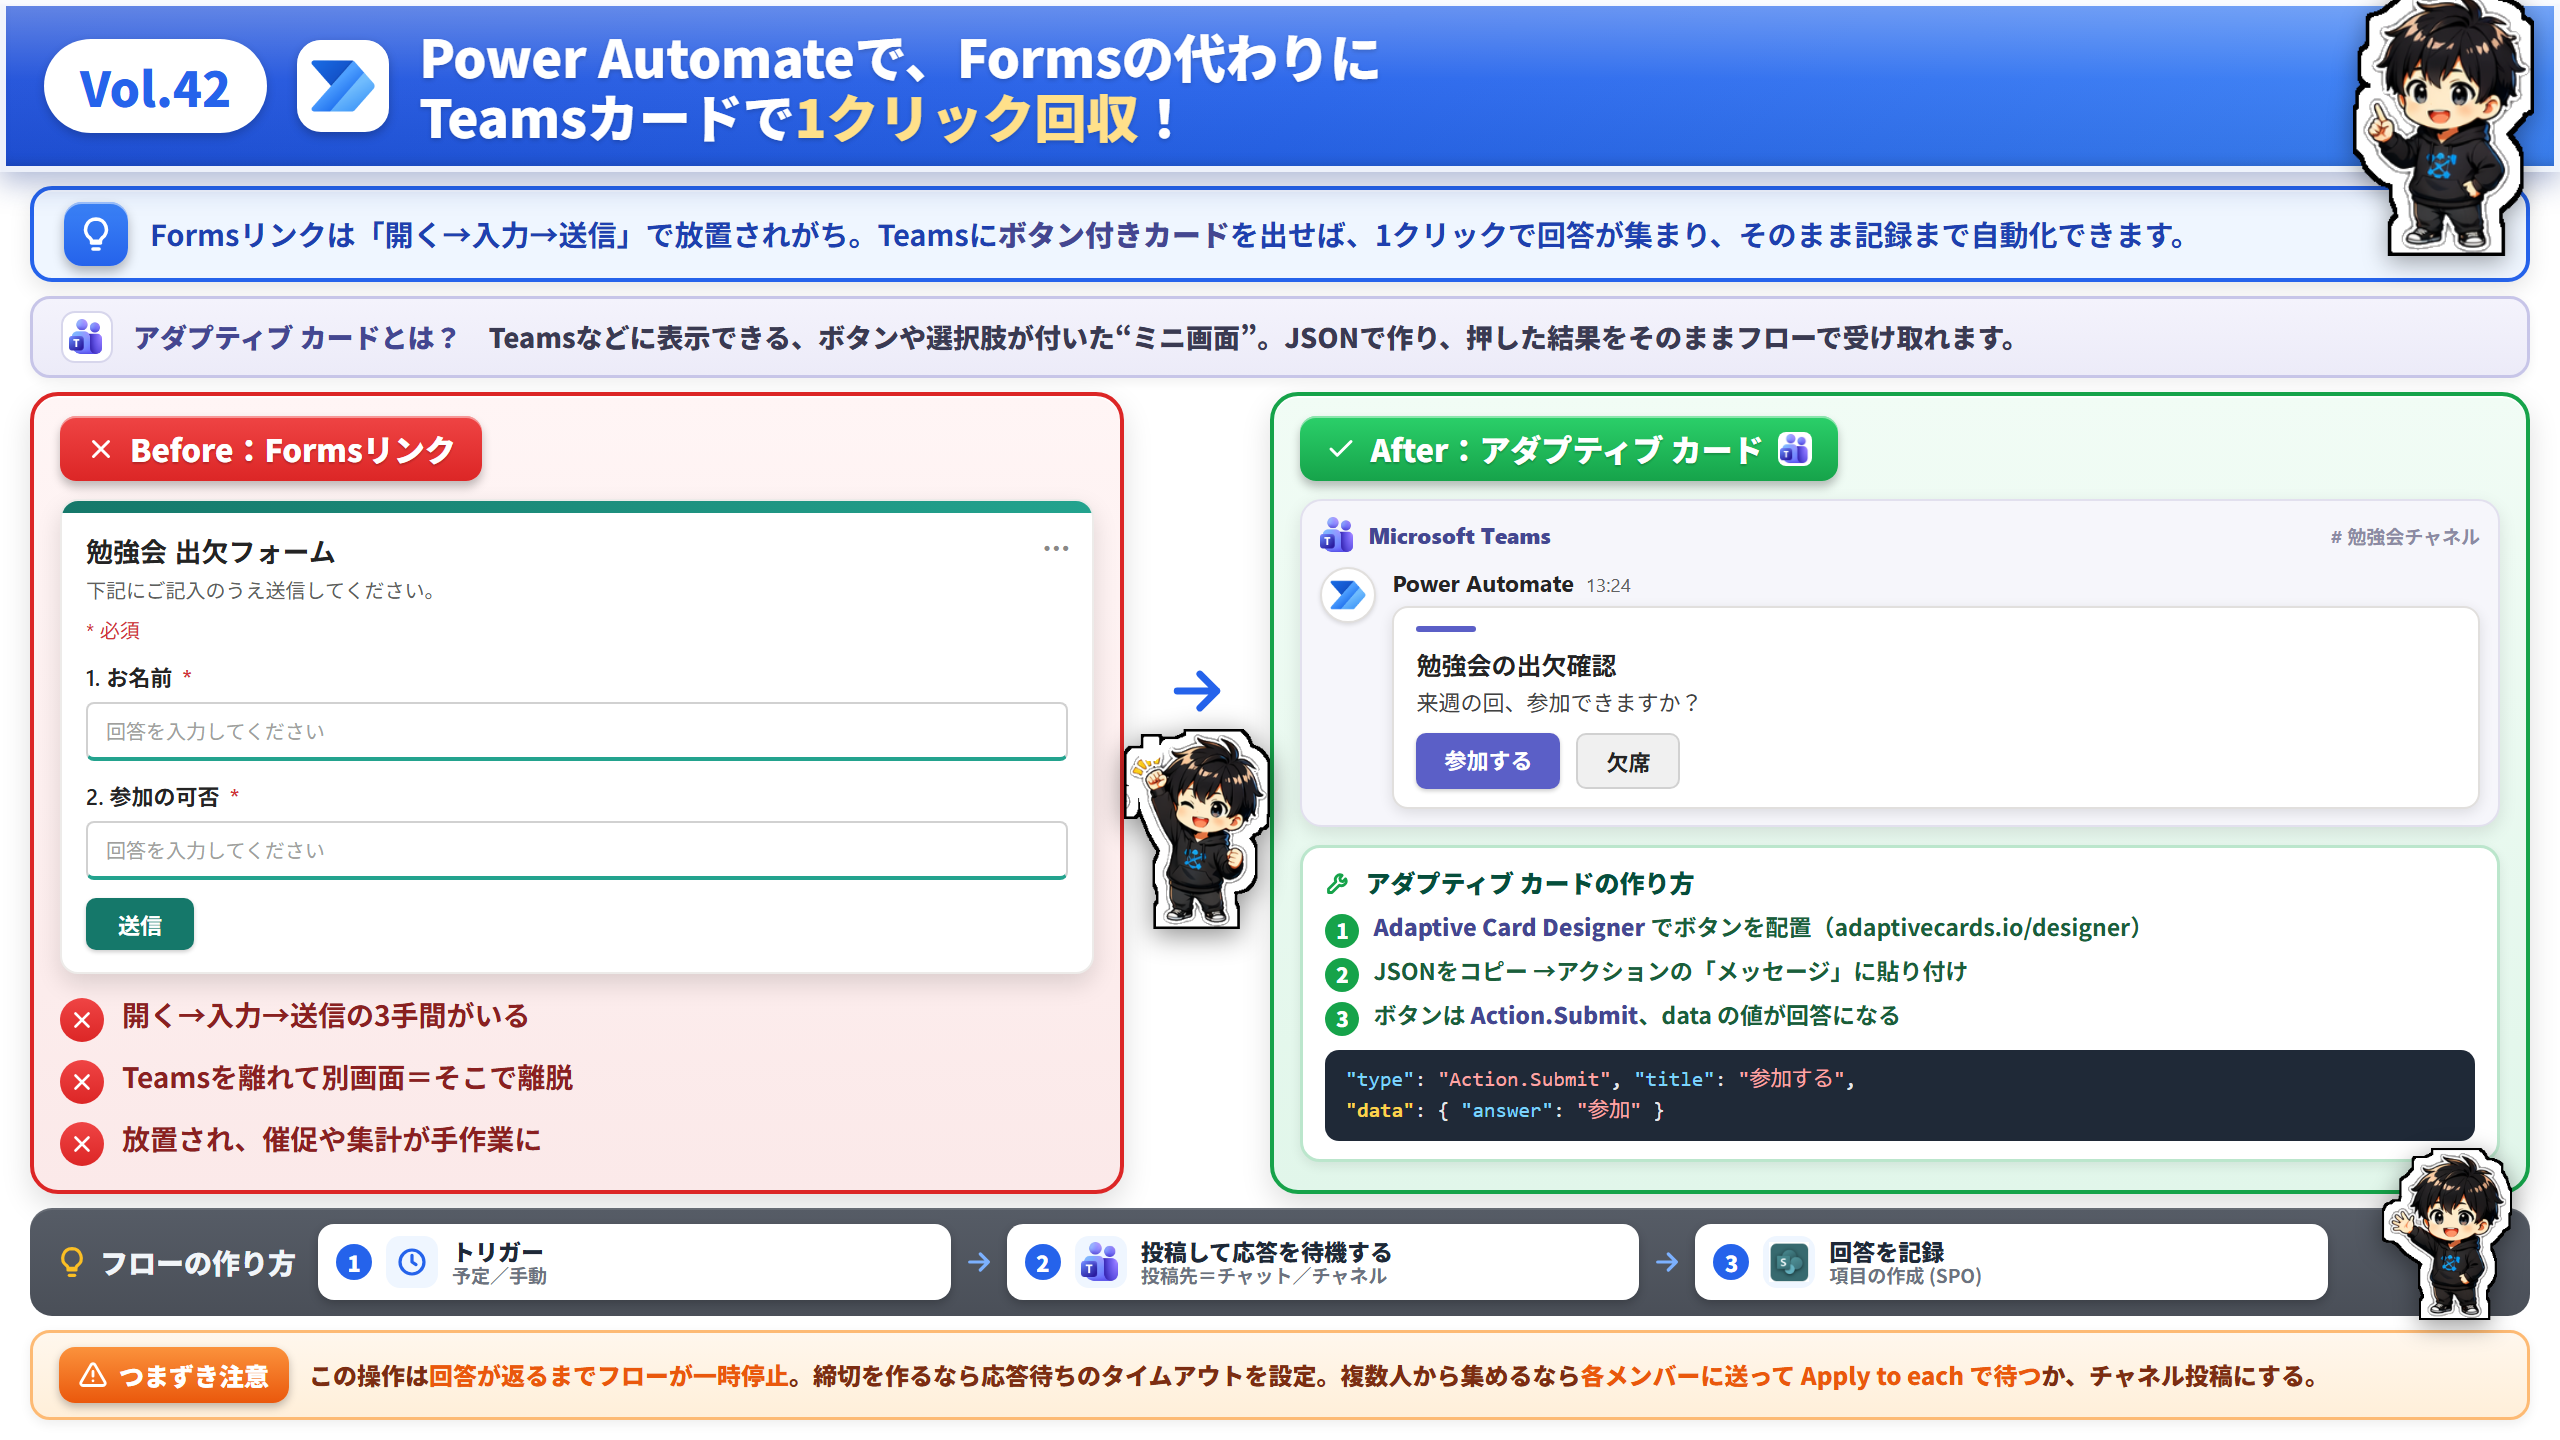Click red X icon beside 放置され、催促や集計
The image size is (2560, 1440).
pos(82,1143)
